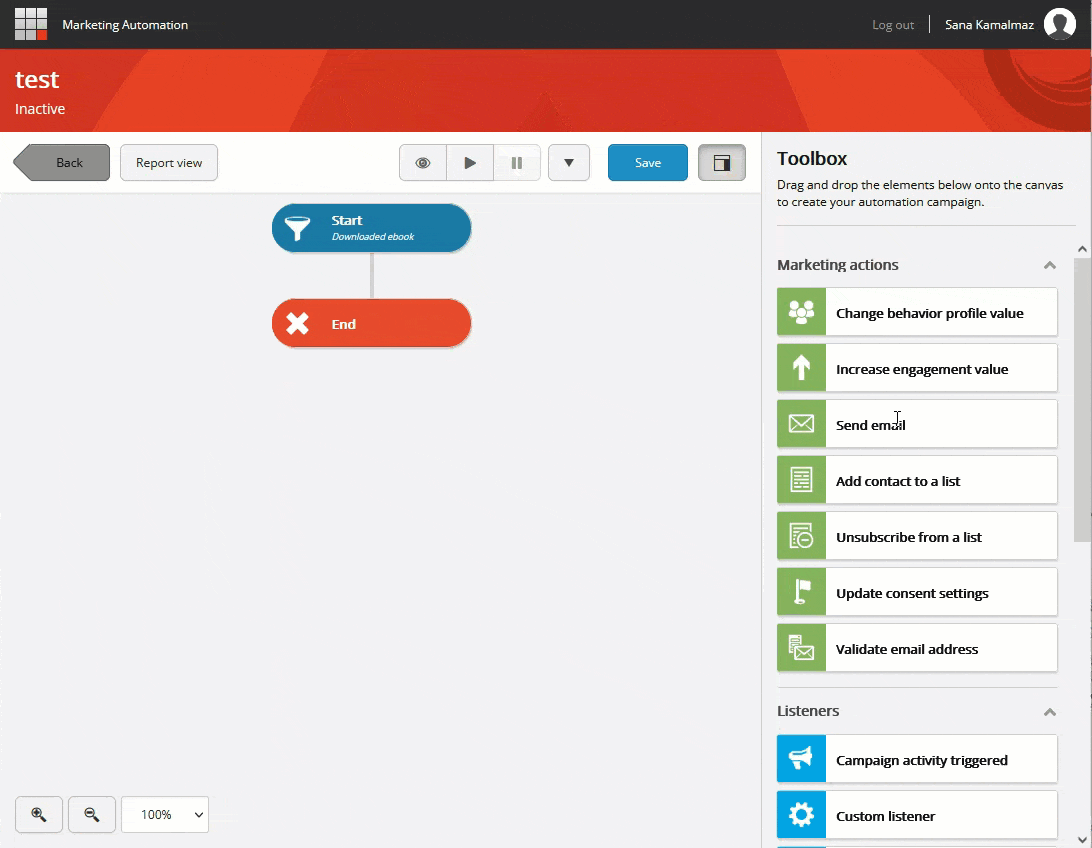
Task: Switch to Report view
Action: coord(169,163)
